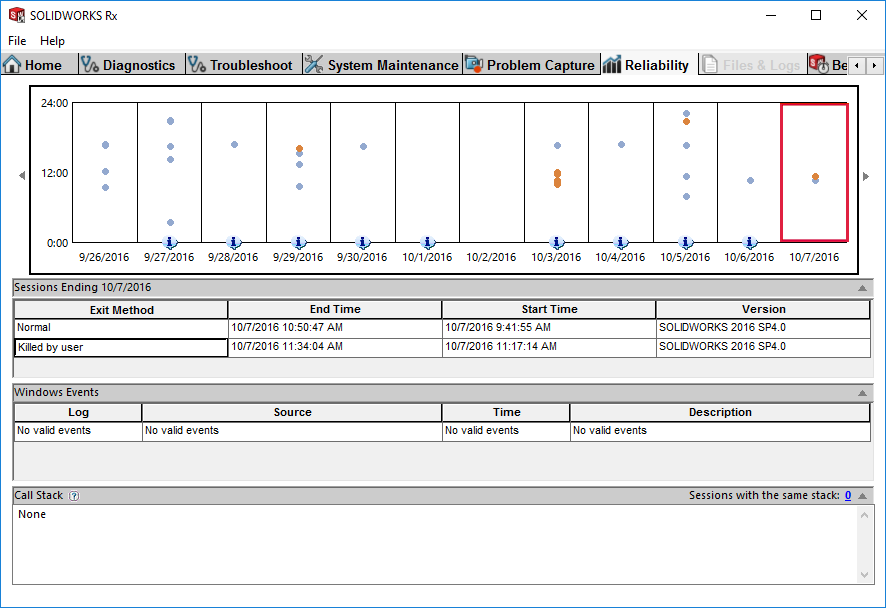Select the orange crash dot on 10/7/2016
This screenshot has width=886, height=608.
(815, 176)
